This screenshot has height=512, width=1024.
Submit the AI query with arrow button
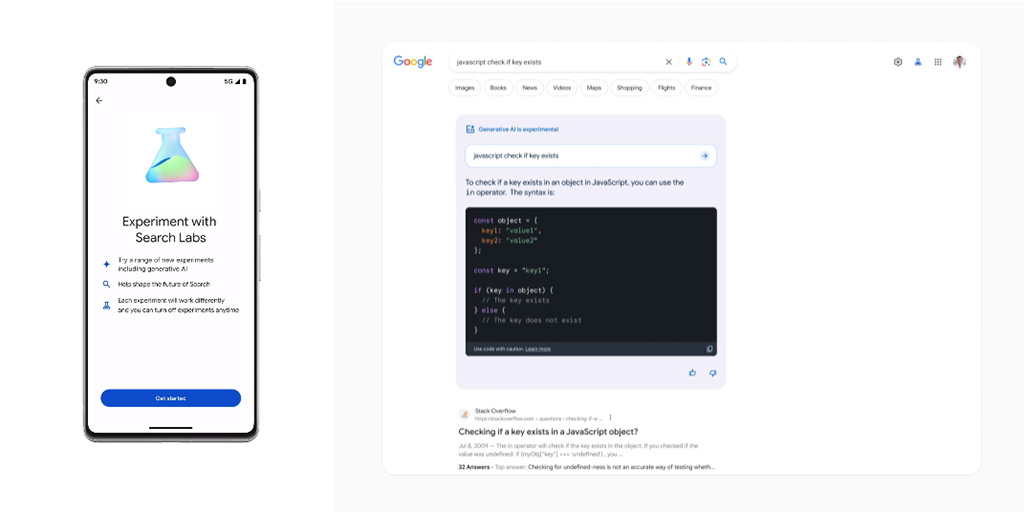(705, 156)
